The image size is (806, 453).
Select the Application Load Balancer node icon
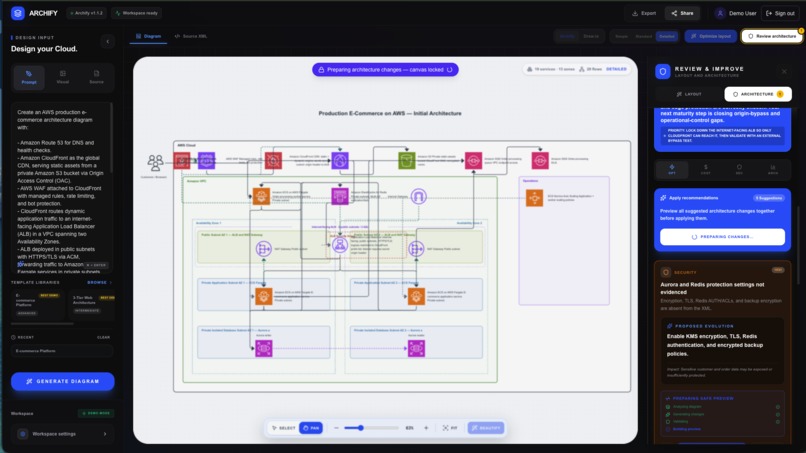coord(339,245)
